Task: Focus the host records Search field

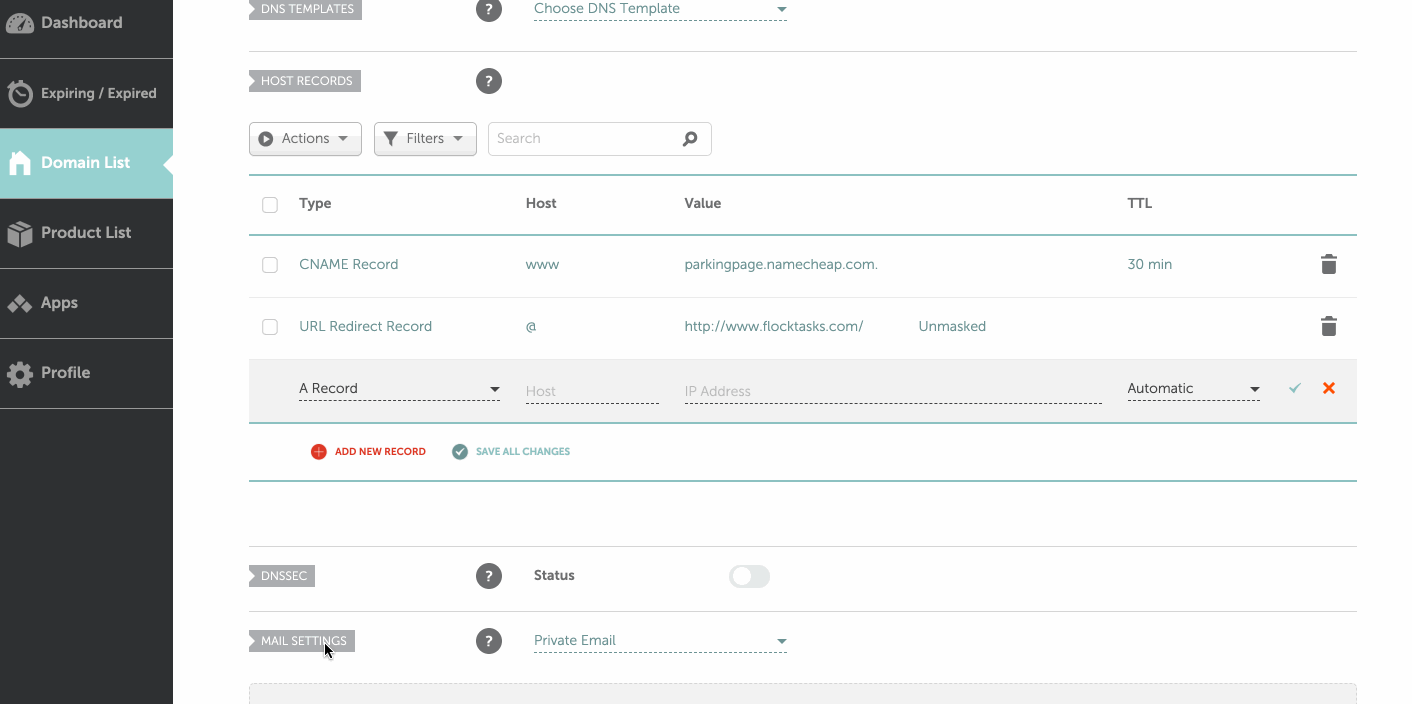Action: pos(600,139)
